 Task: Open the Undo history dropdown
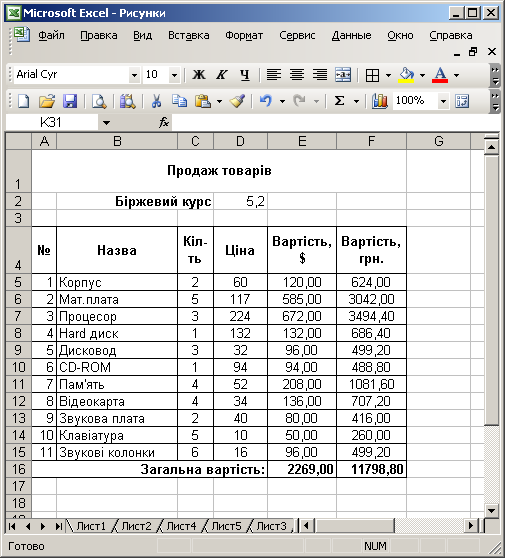tap(282, 101)
